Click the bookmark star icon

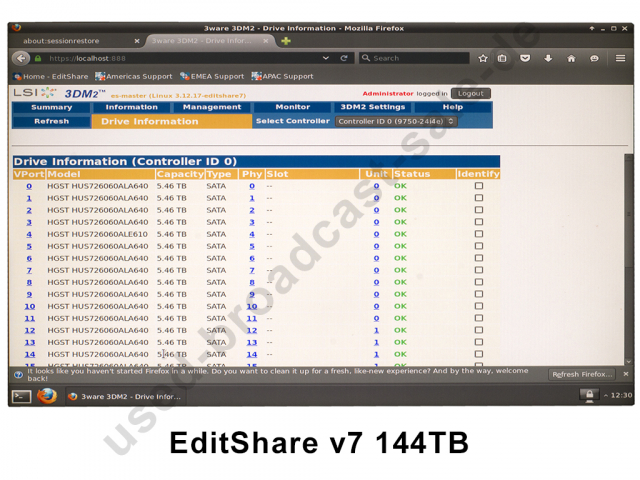[483, 59]
